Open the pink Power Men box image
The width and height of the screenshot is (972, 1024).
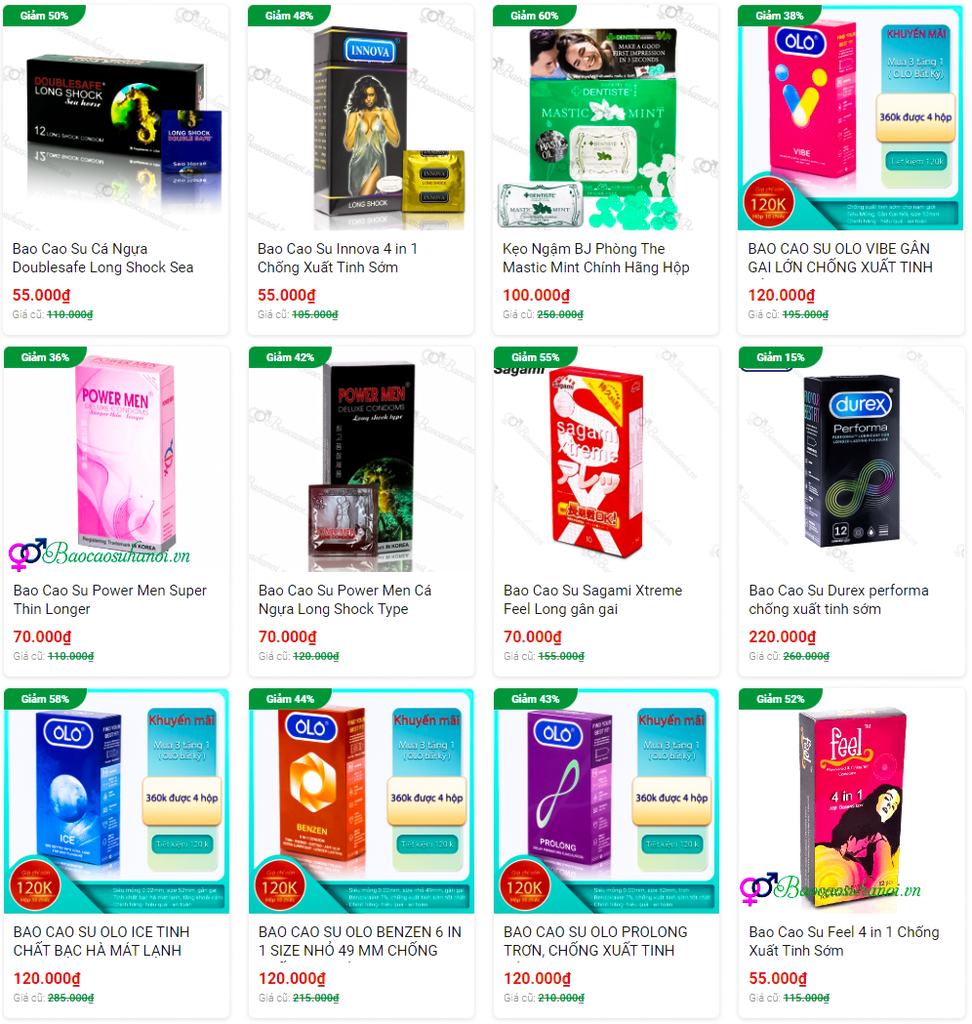tap(117, 459)
